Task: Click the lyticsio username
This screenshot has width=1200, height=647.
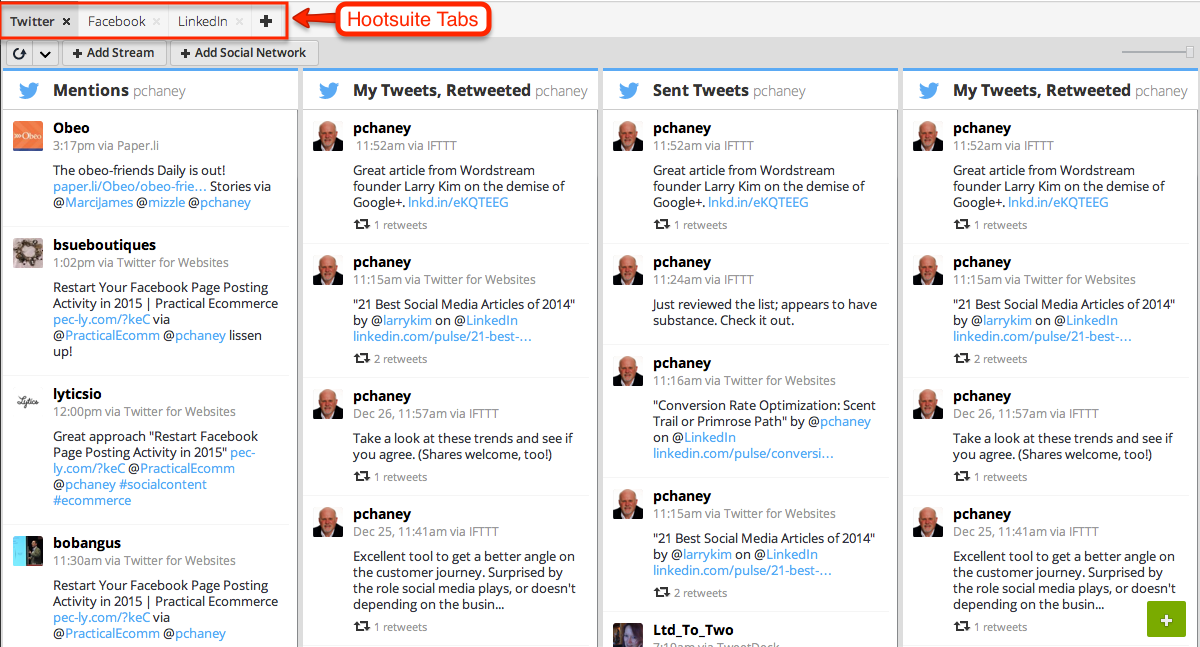Action: coord(77,395)
